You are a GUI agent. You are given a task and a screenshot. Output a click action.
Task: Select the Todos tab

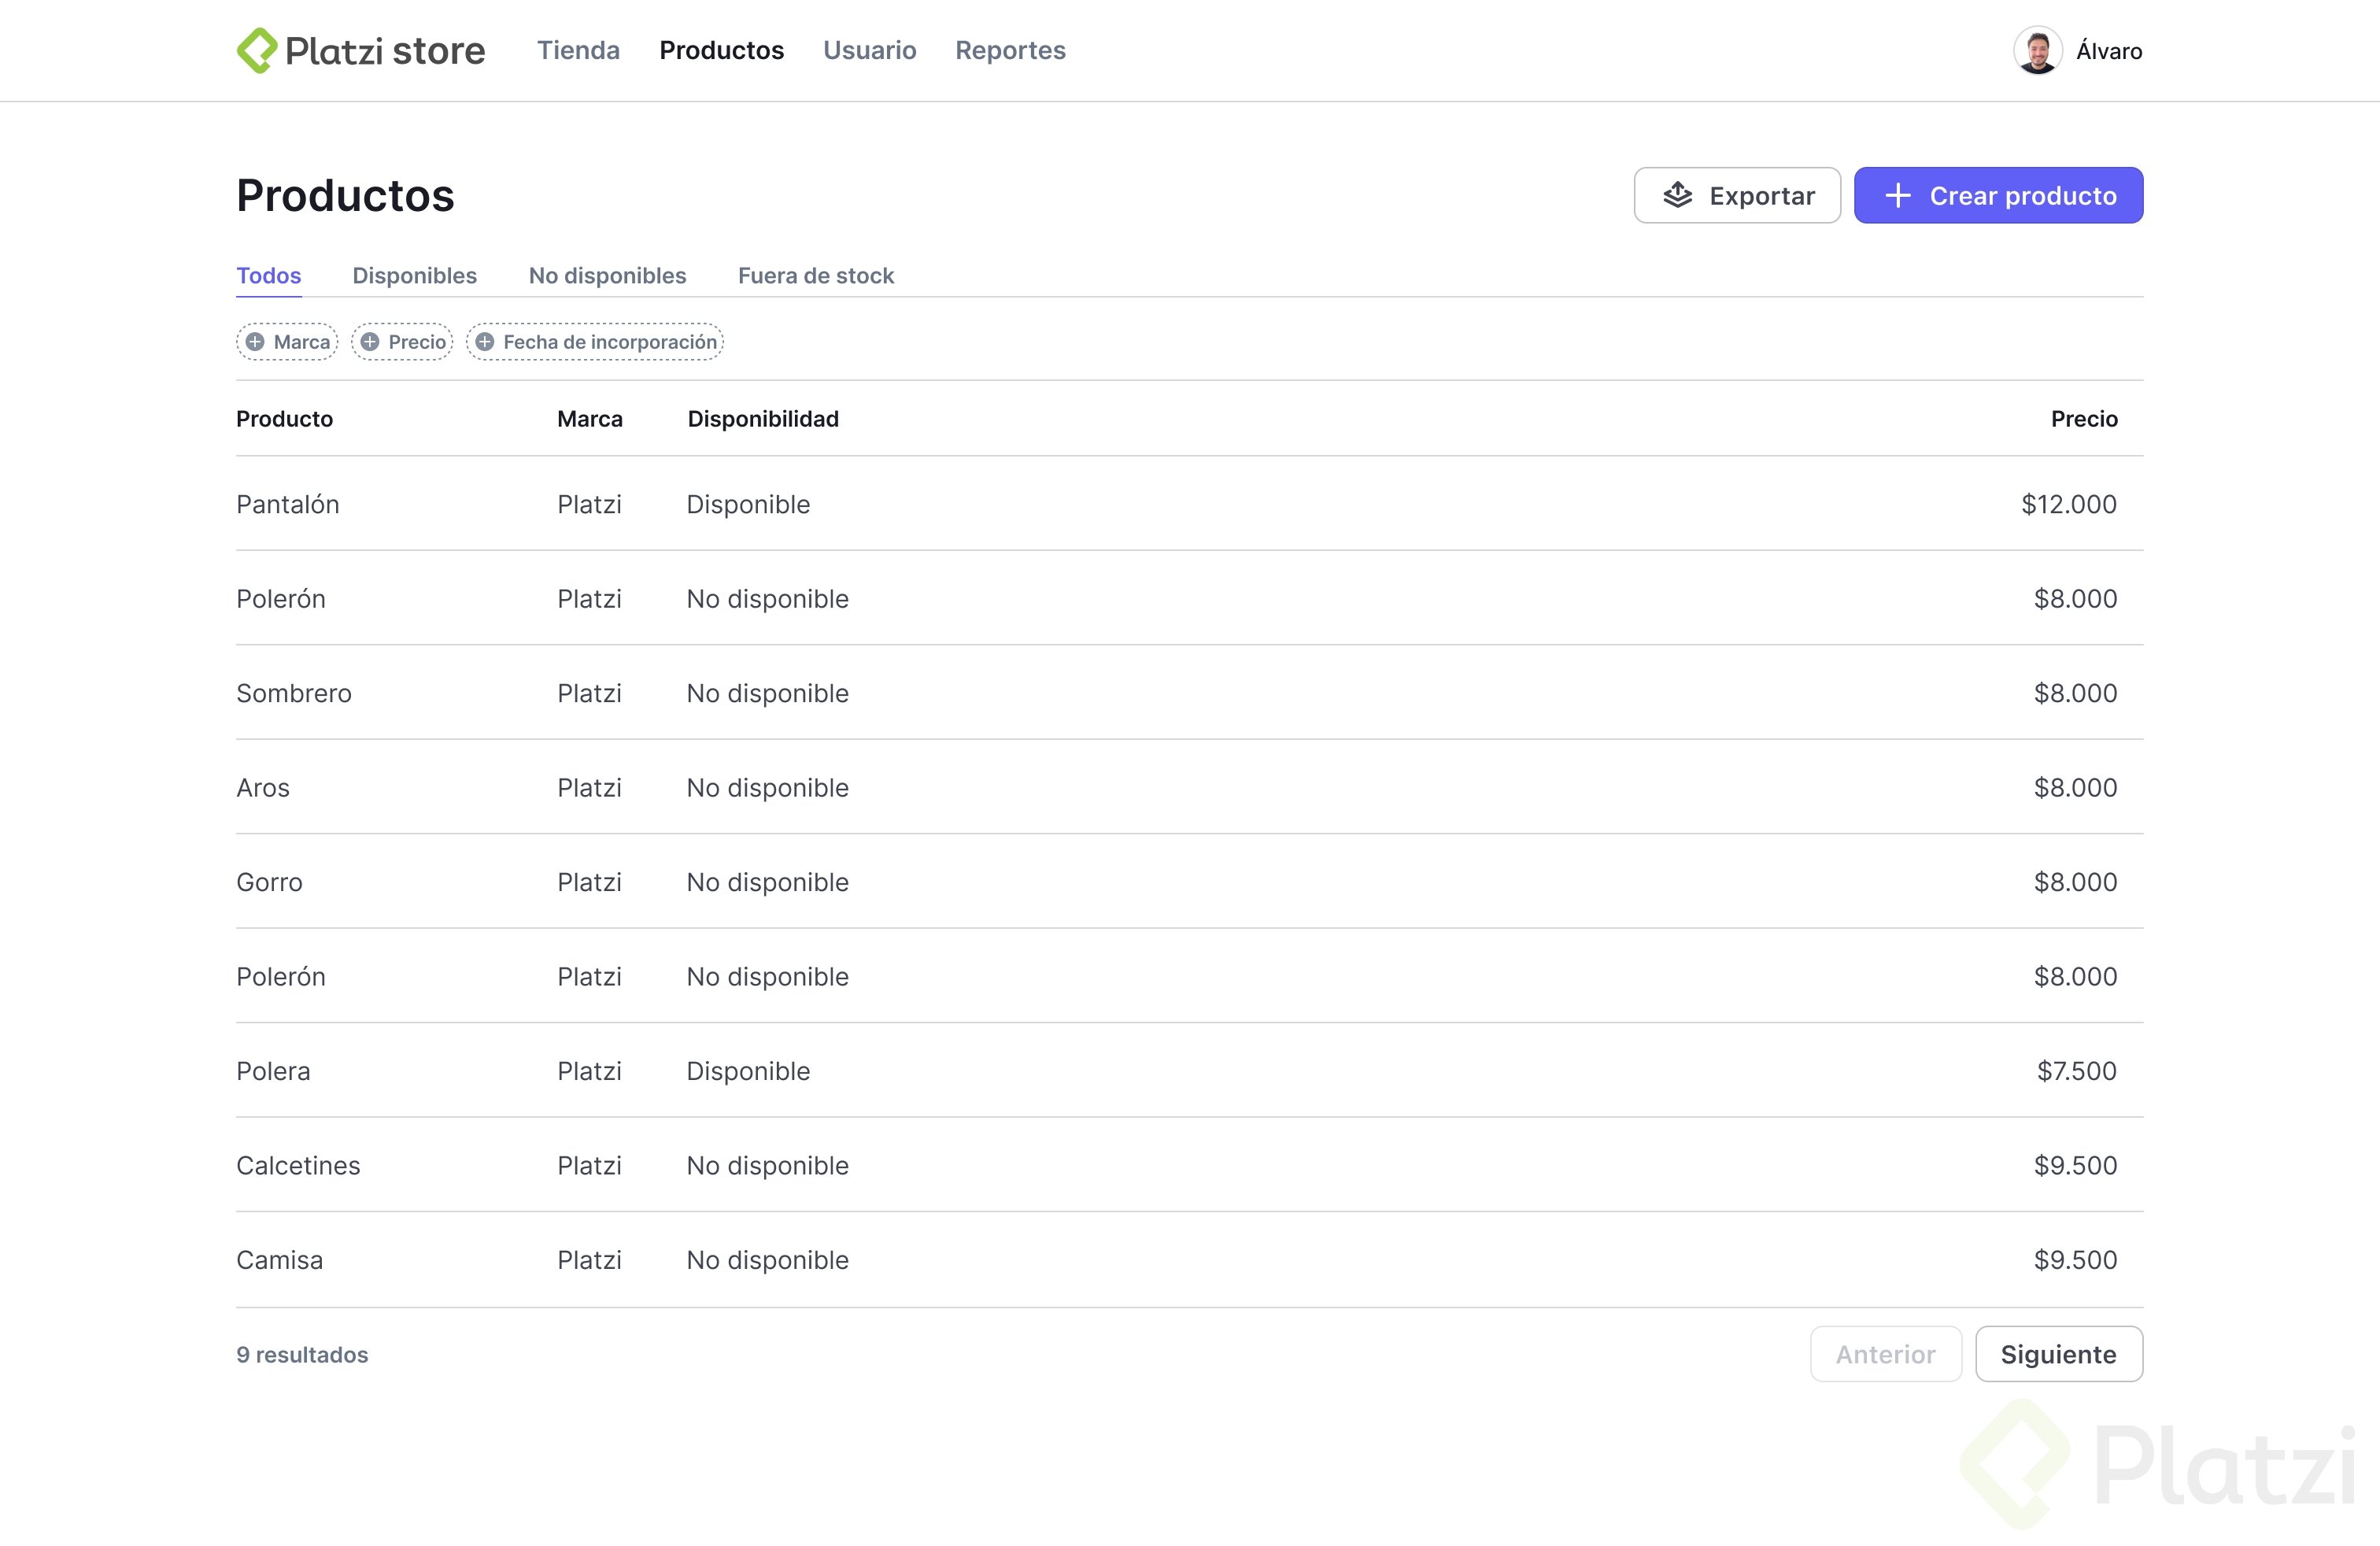coord(268,275)
